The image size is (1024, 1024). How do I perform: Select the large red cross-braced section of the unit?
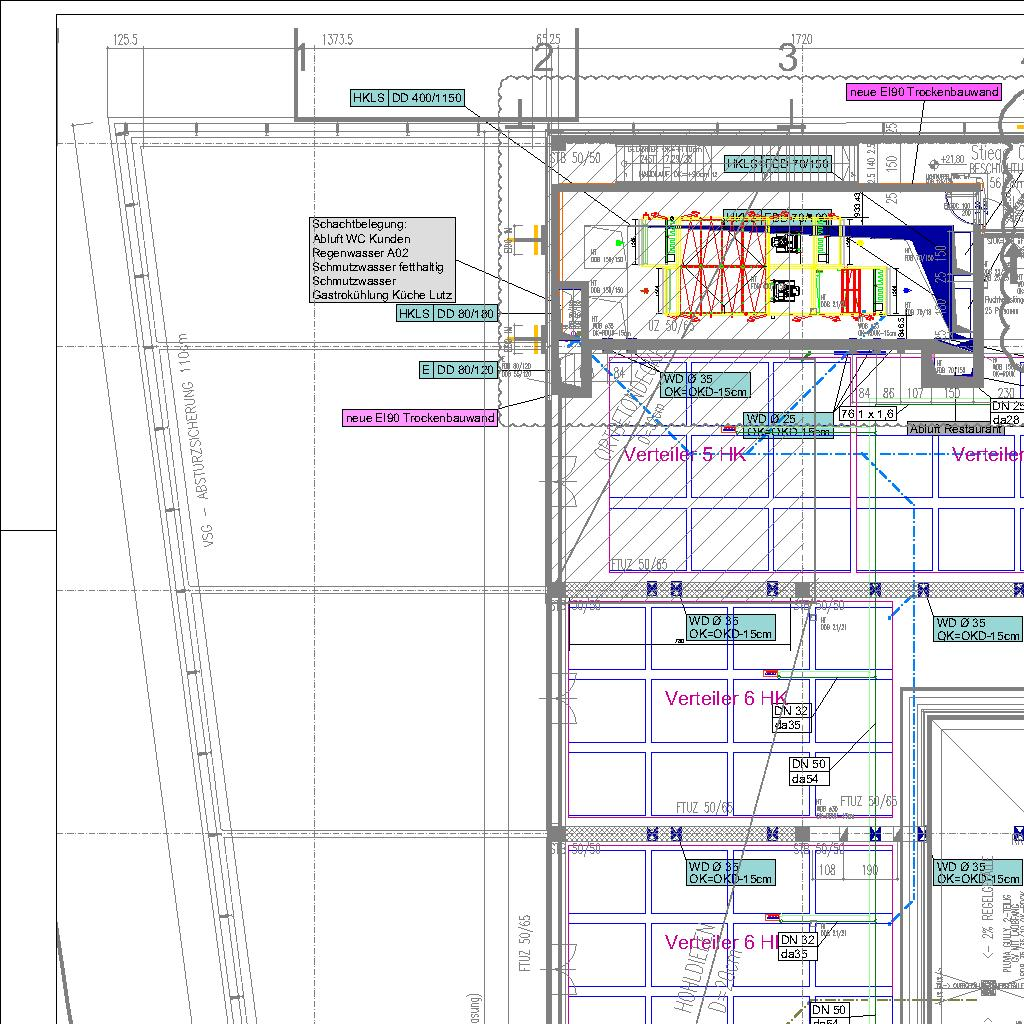pyautogui.click(x=721, y=267)
